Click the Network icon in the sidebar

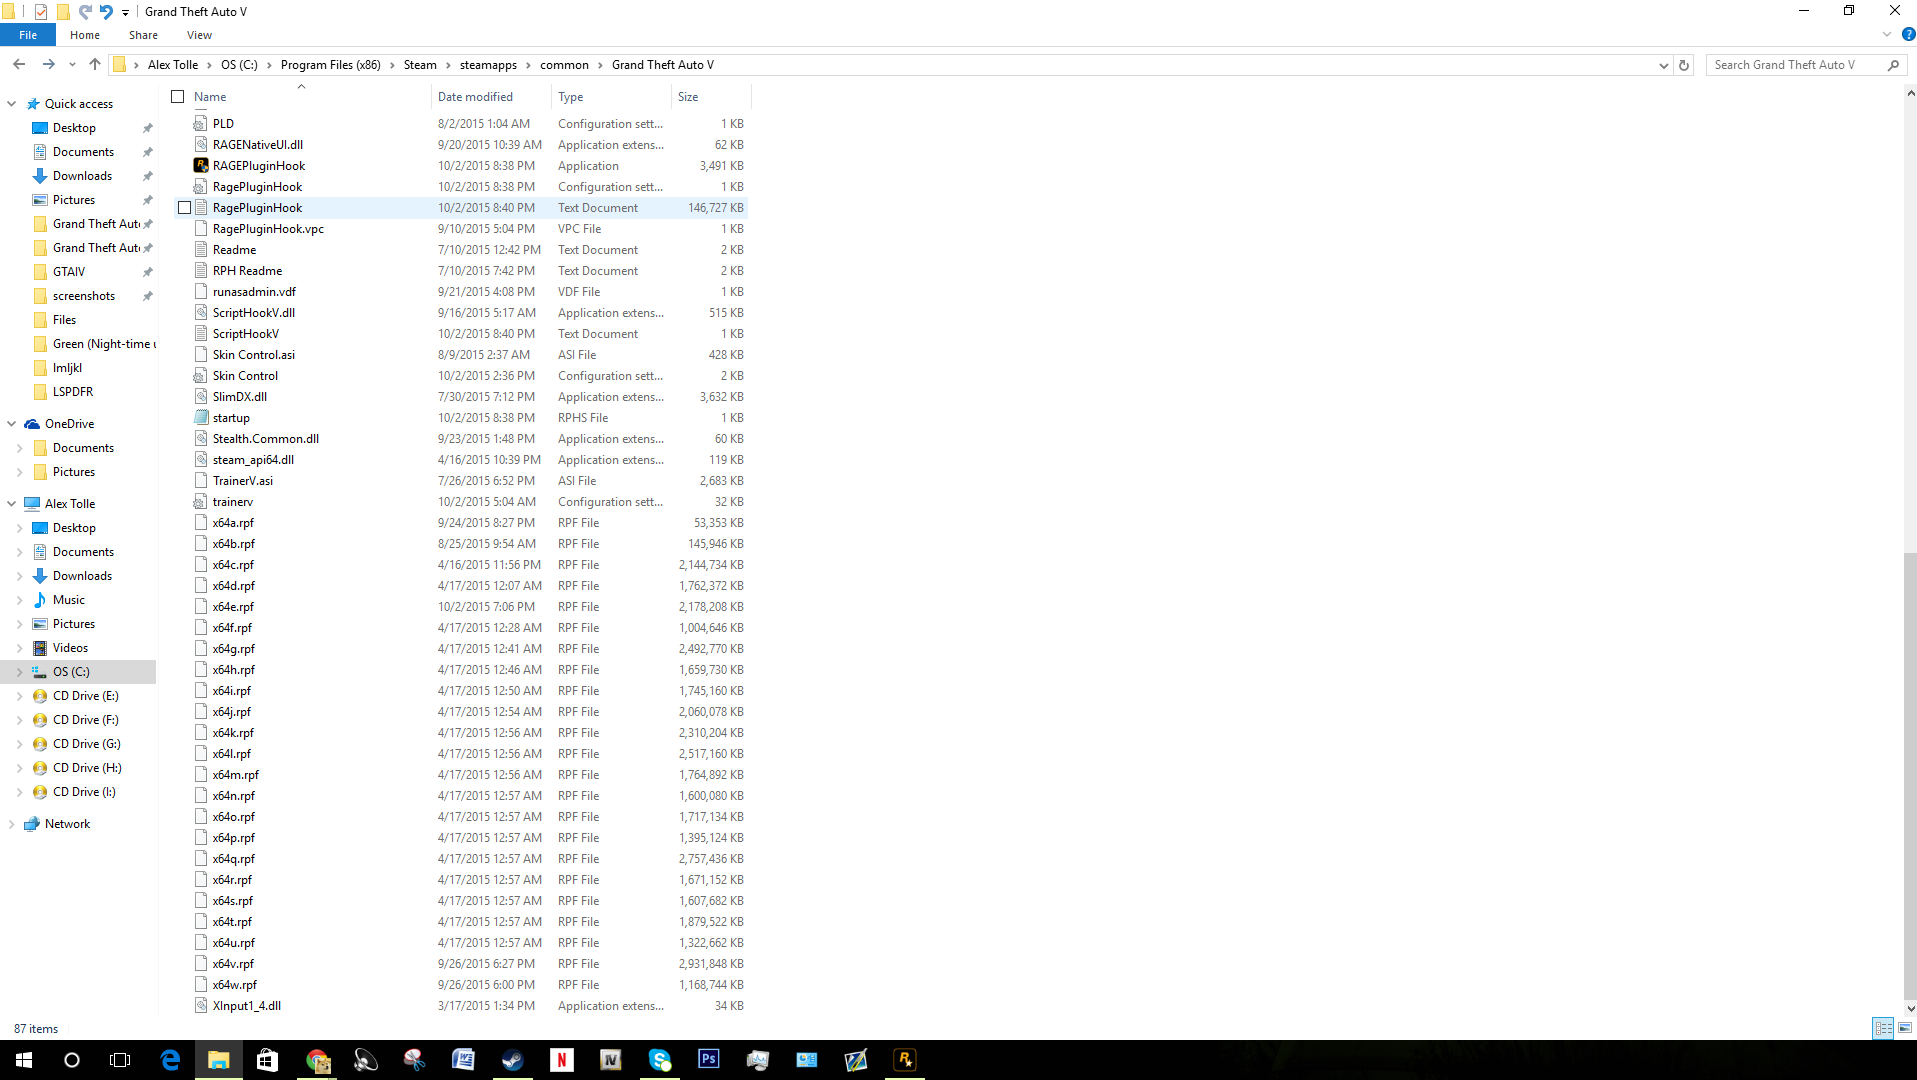click(x=32, y=824)
